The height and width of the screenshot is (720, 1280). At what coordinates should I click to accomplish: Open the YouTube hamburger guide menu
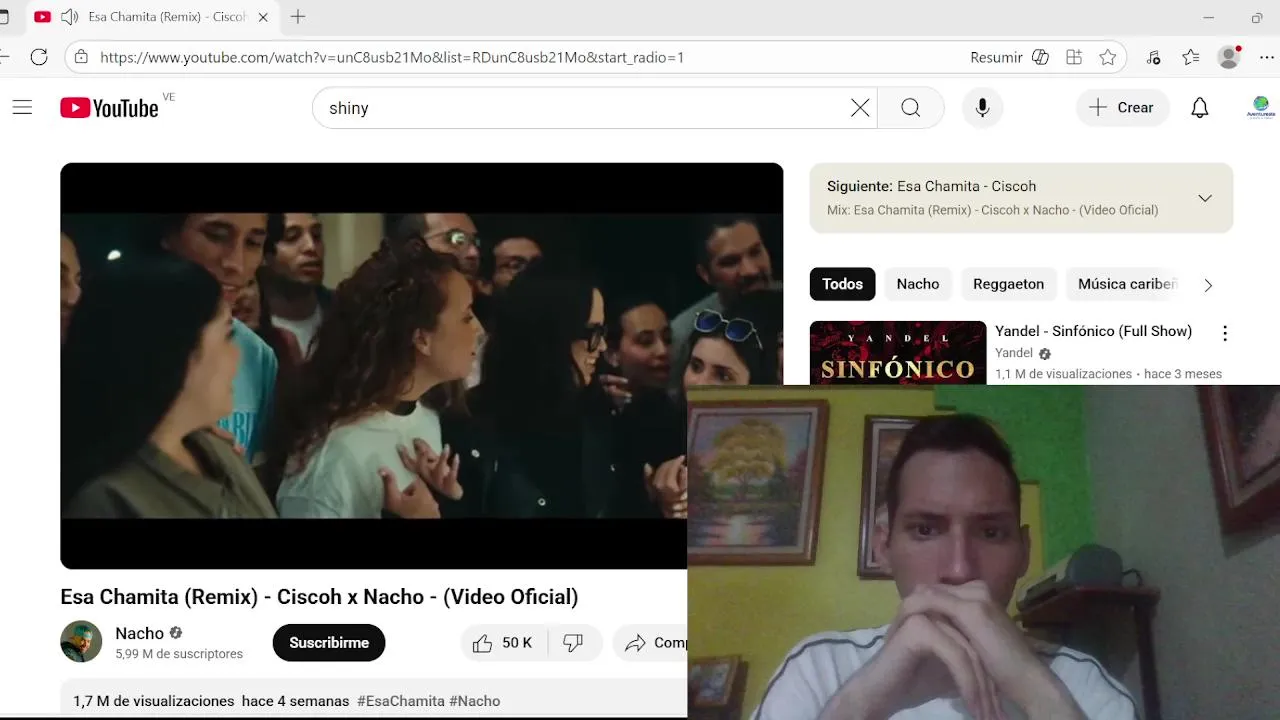pos(22,107)
